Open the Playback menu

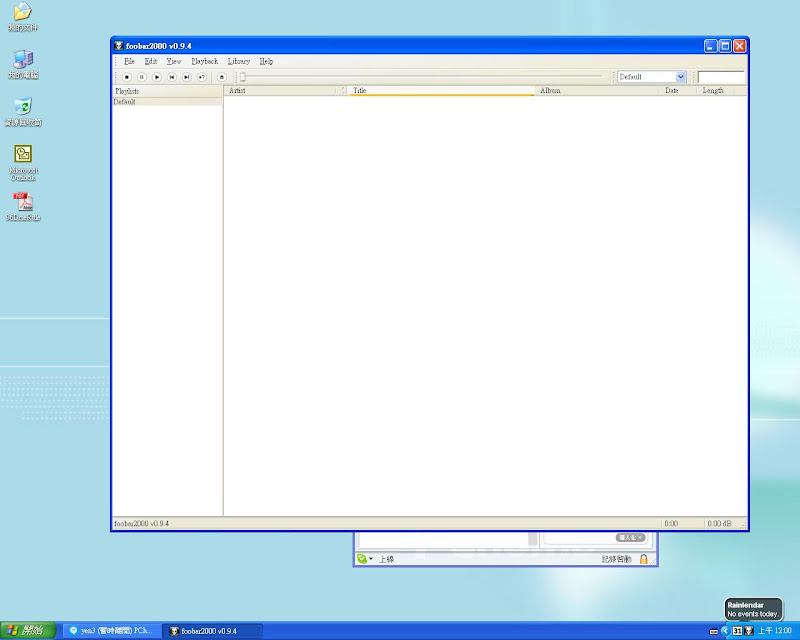[205, 61]
